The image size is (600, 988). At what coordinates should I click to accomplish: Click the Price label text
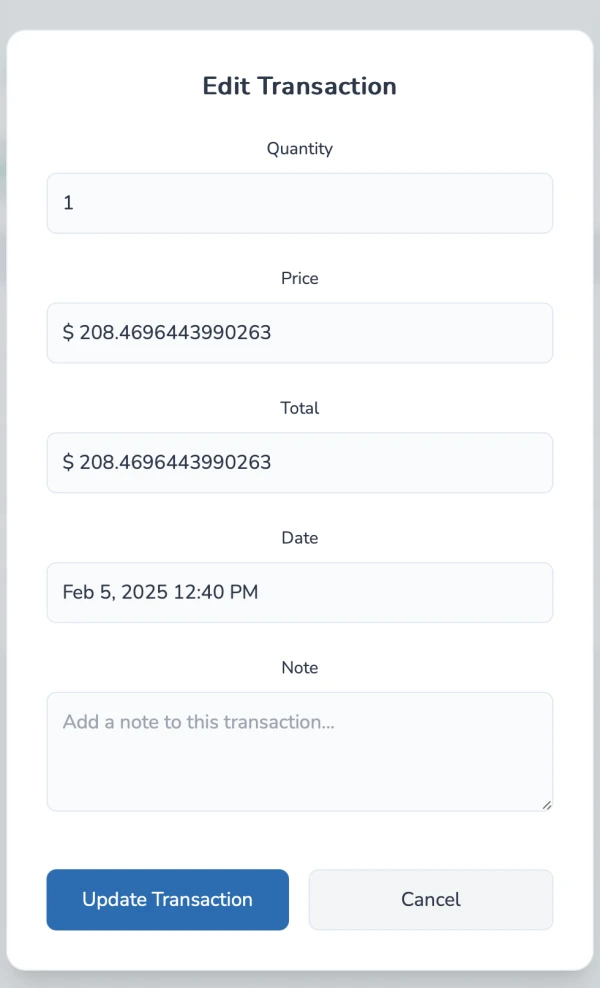coord(300,278)
